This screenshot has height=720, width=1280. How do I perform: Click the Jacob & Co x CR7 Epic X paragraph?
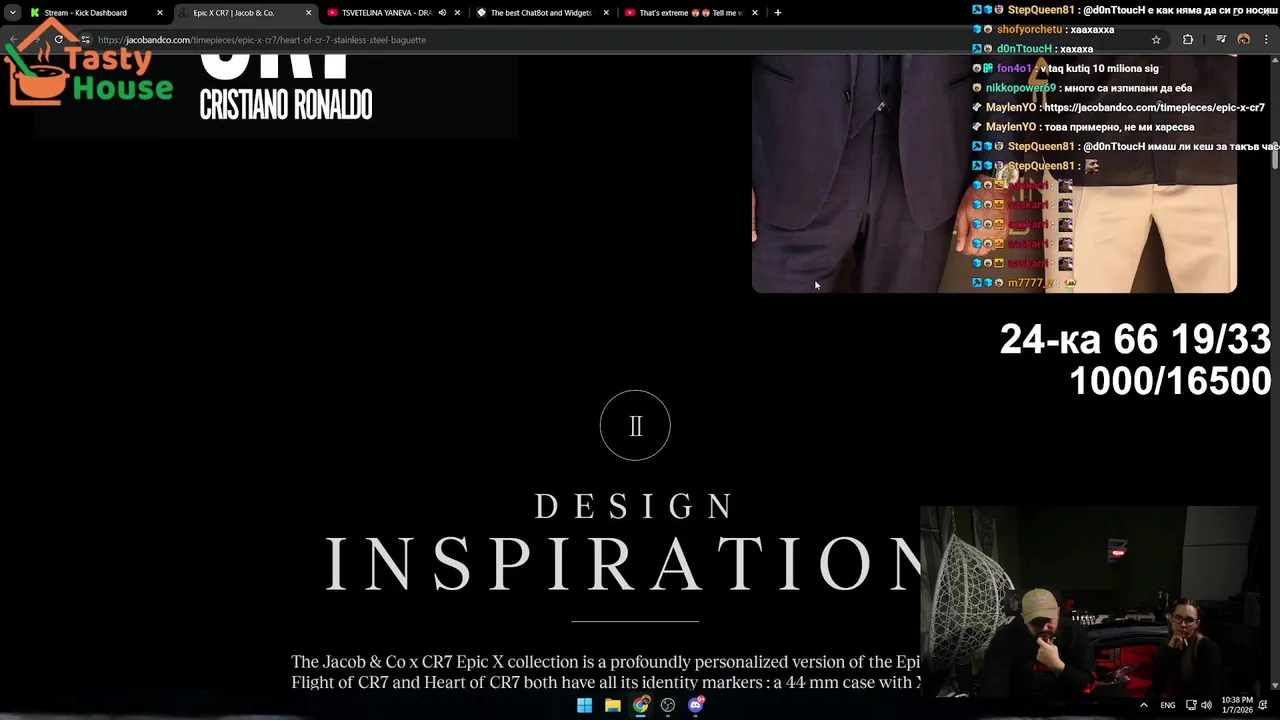tap(605, 672)
